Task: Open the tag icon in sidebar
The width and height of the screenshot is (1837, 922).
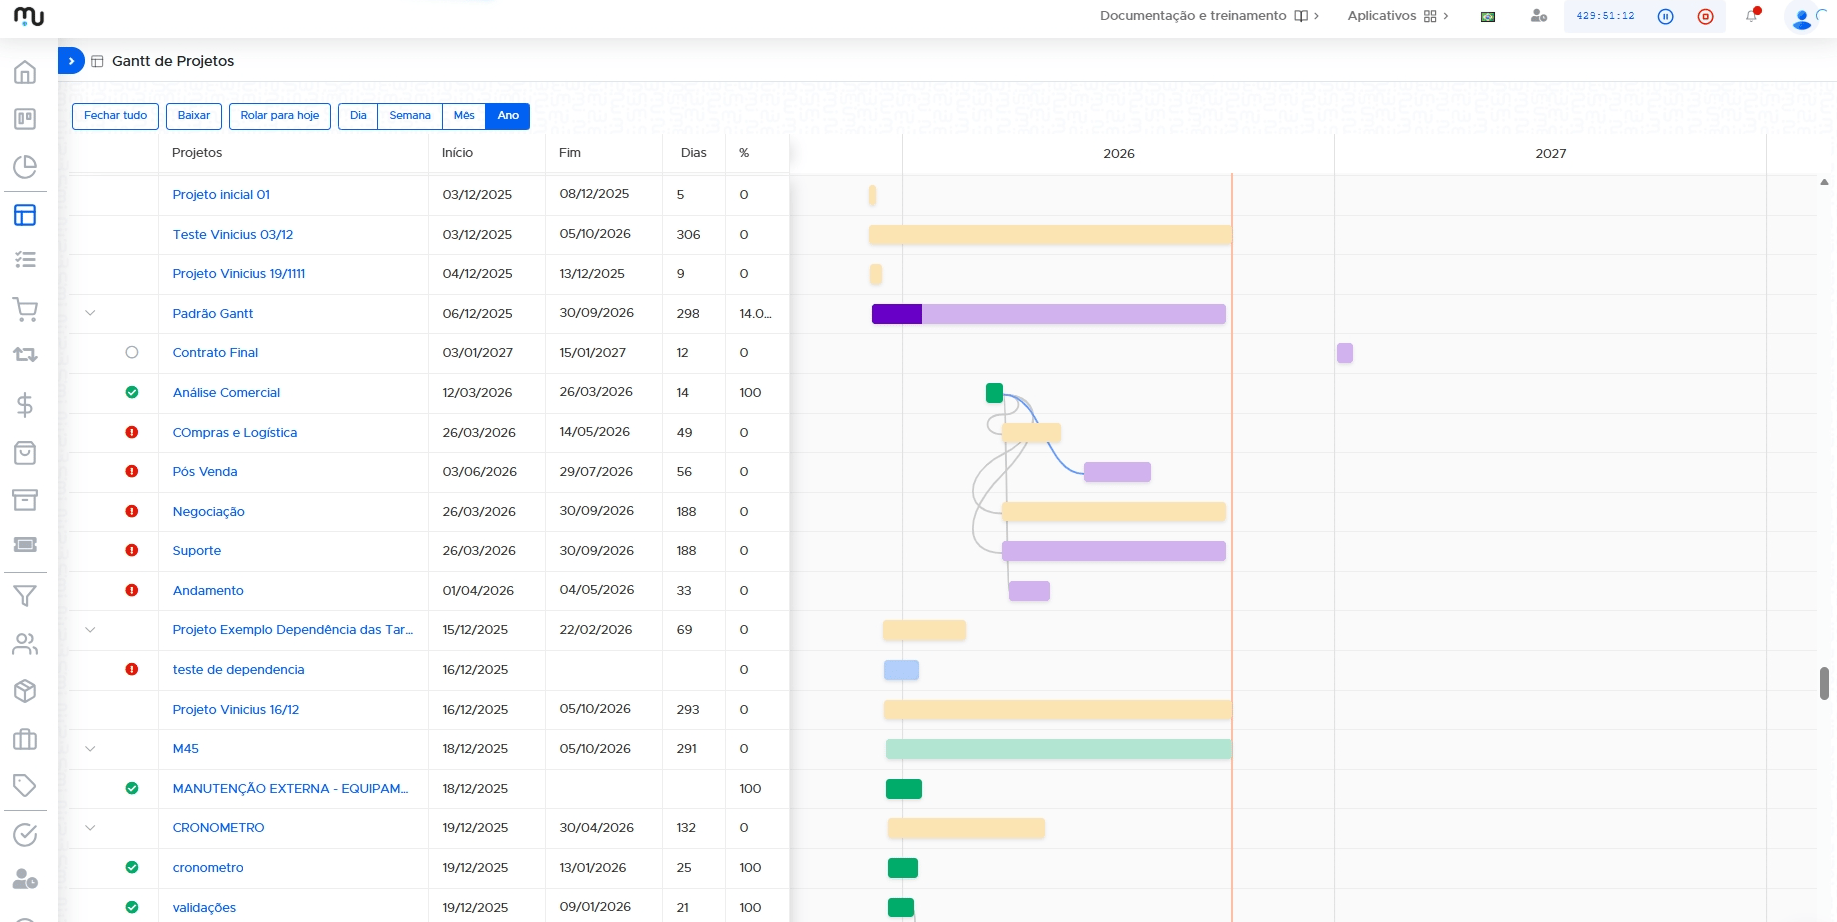Action: point(25,785)
